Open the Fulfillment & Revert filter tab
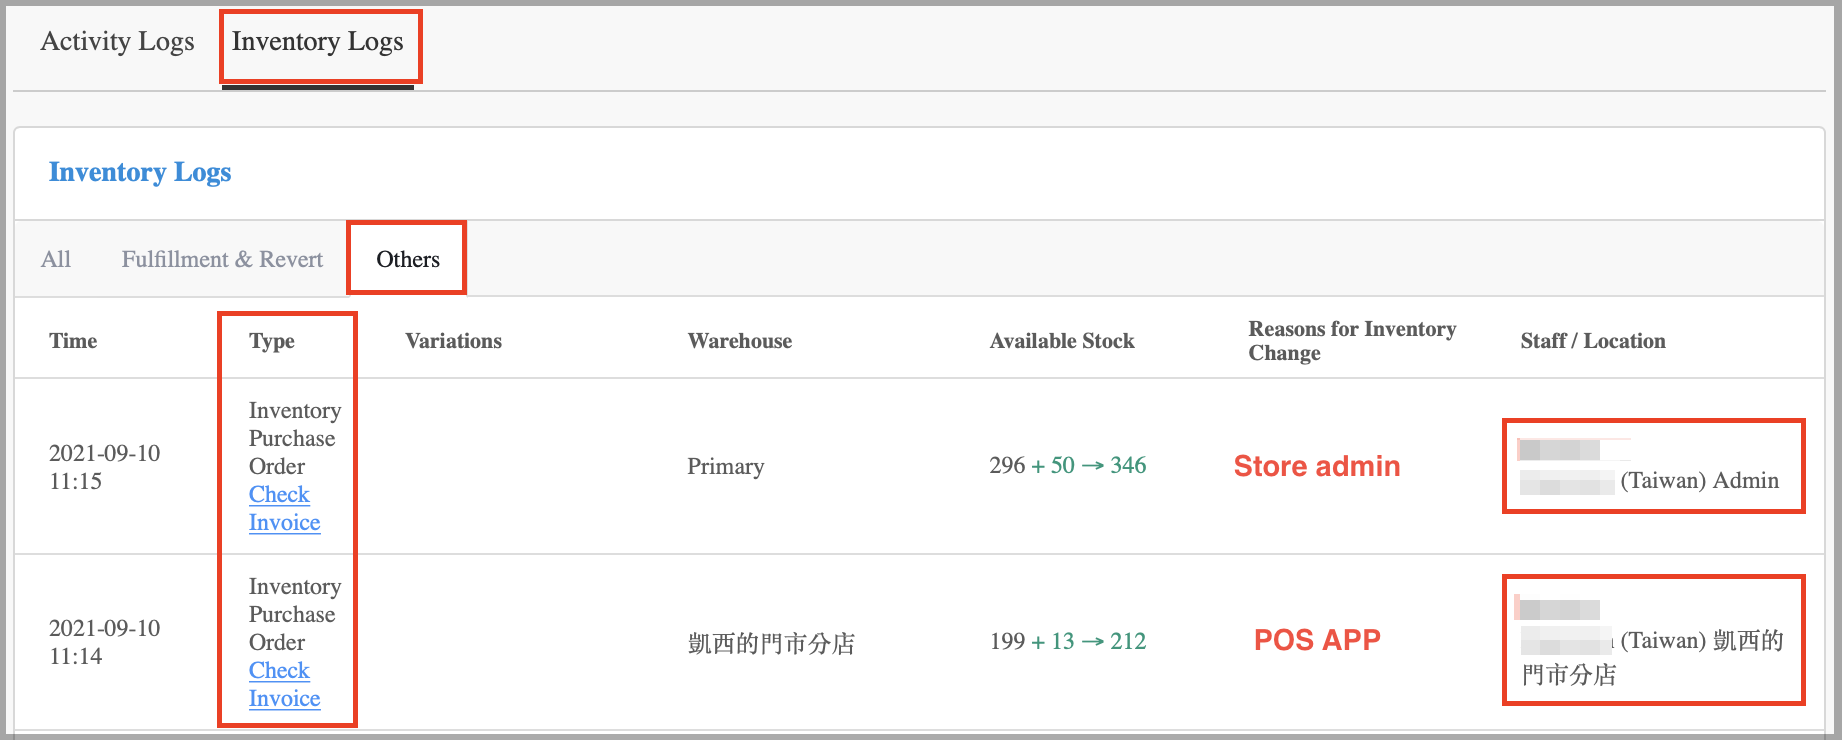This screenshot has width=1842, height=740. click(x=222, y=260)
